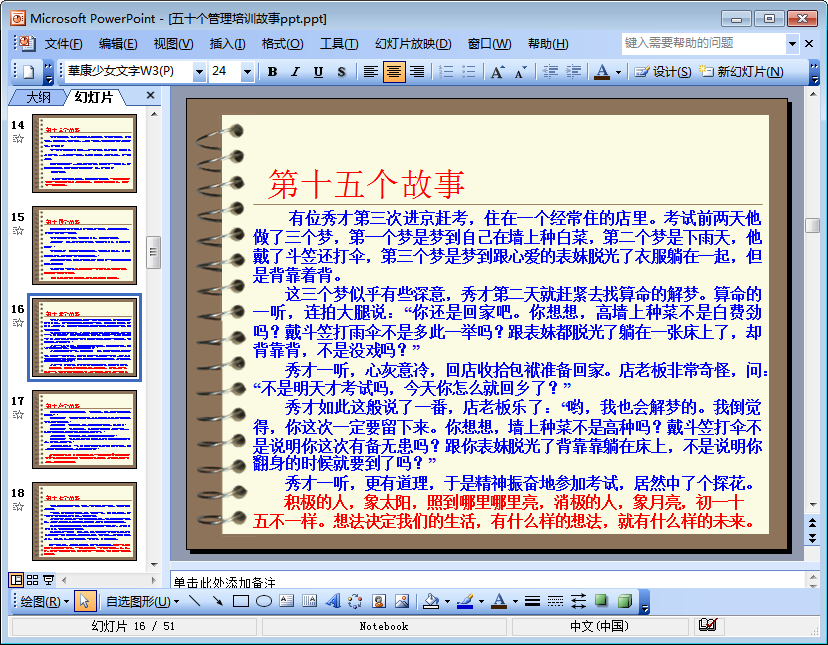Apply line color with brush icon

pyautogui.click(x=465, y=601)
